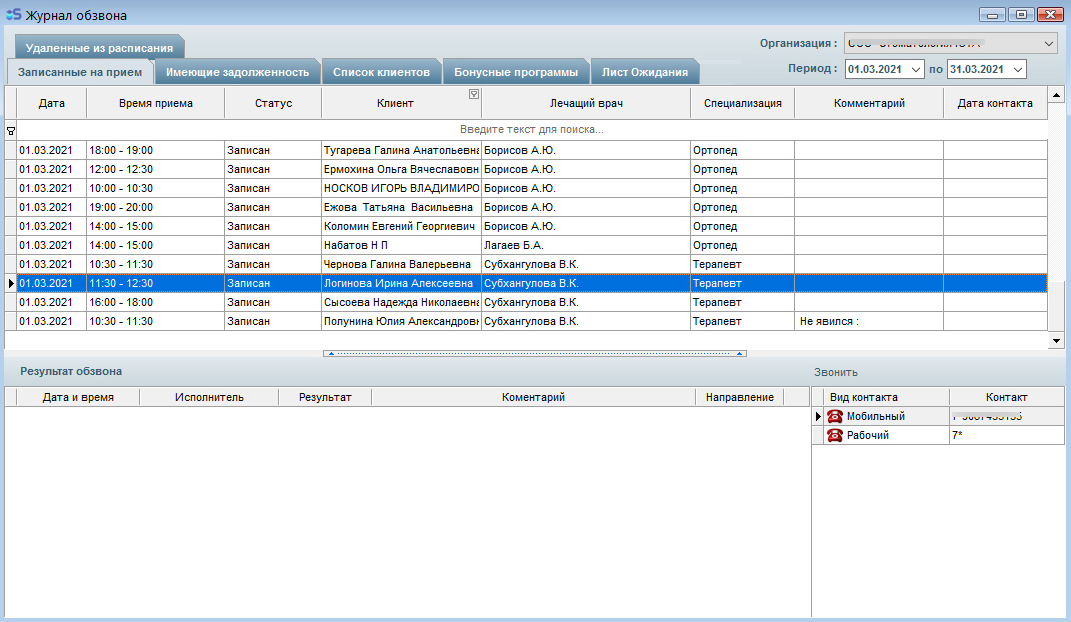Viewport: 1071px width, 622px height.
Task: Switch to Удаленные из расписания tab
Action: 99,48
